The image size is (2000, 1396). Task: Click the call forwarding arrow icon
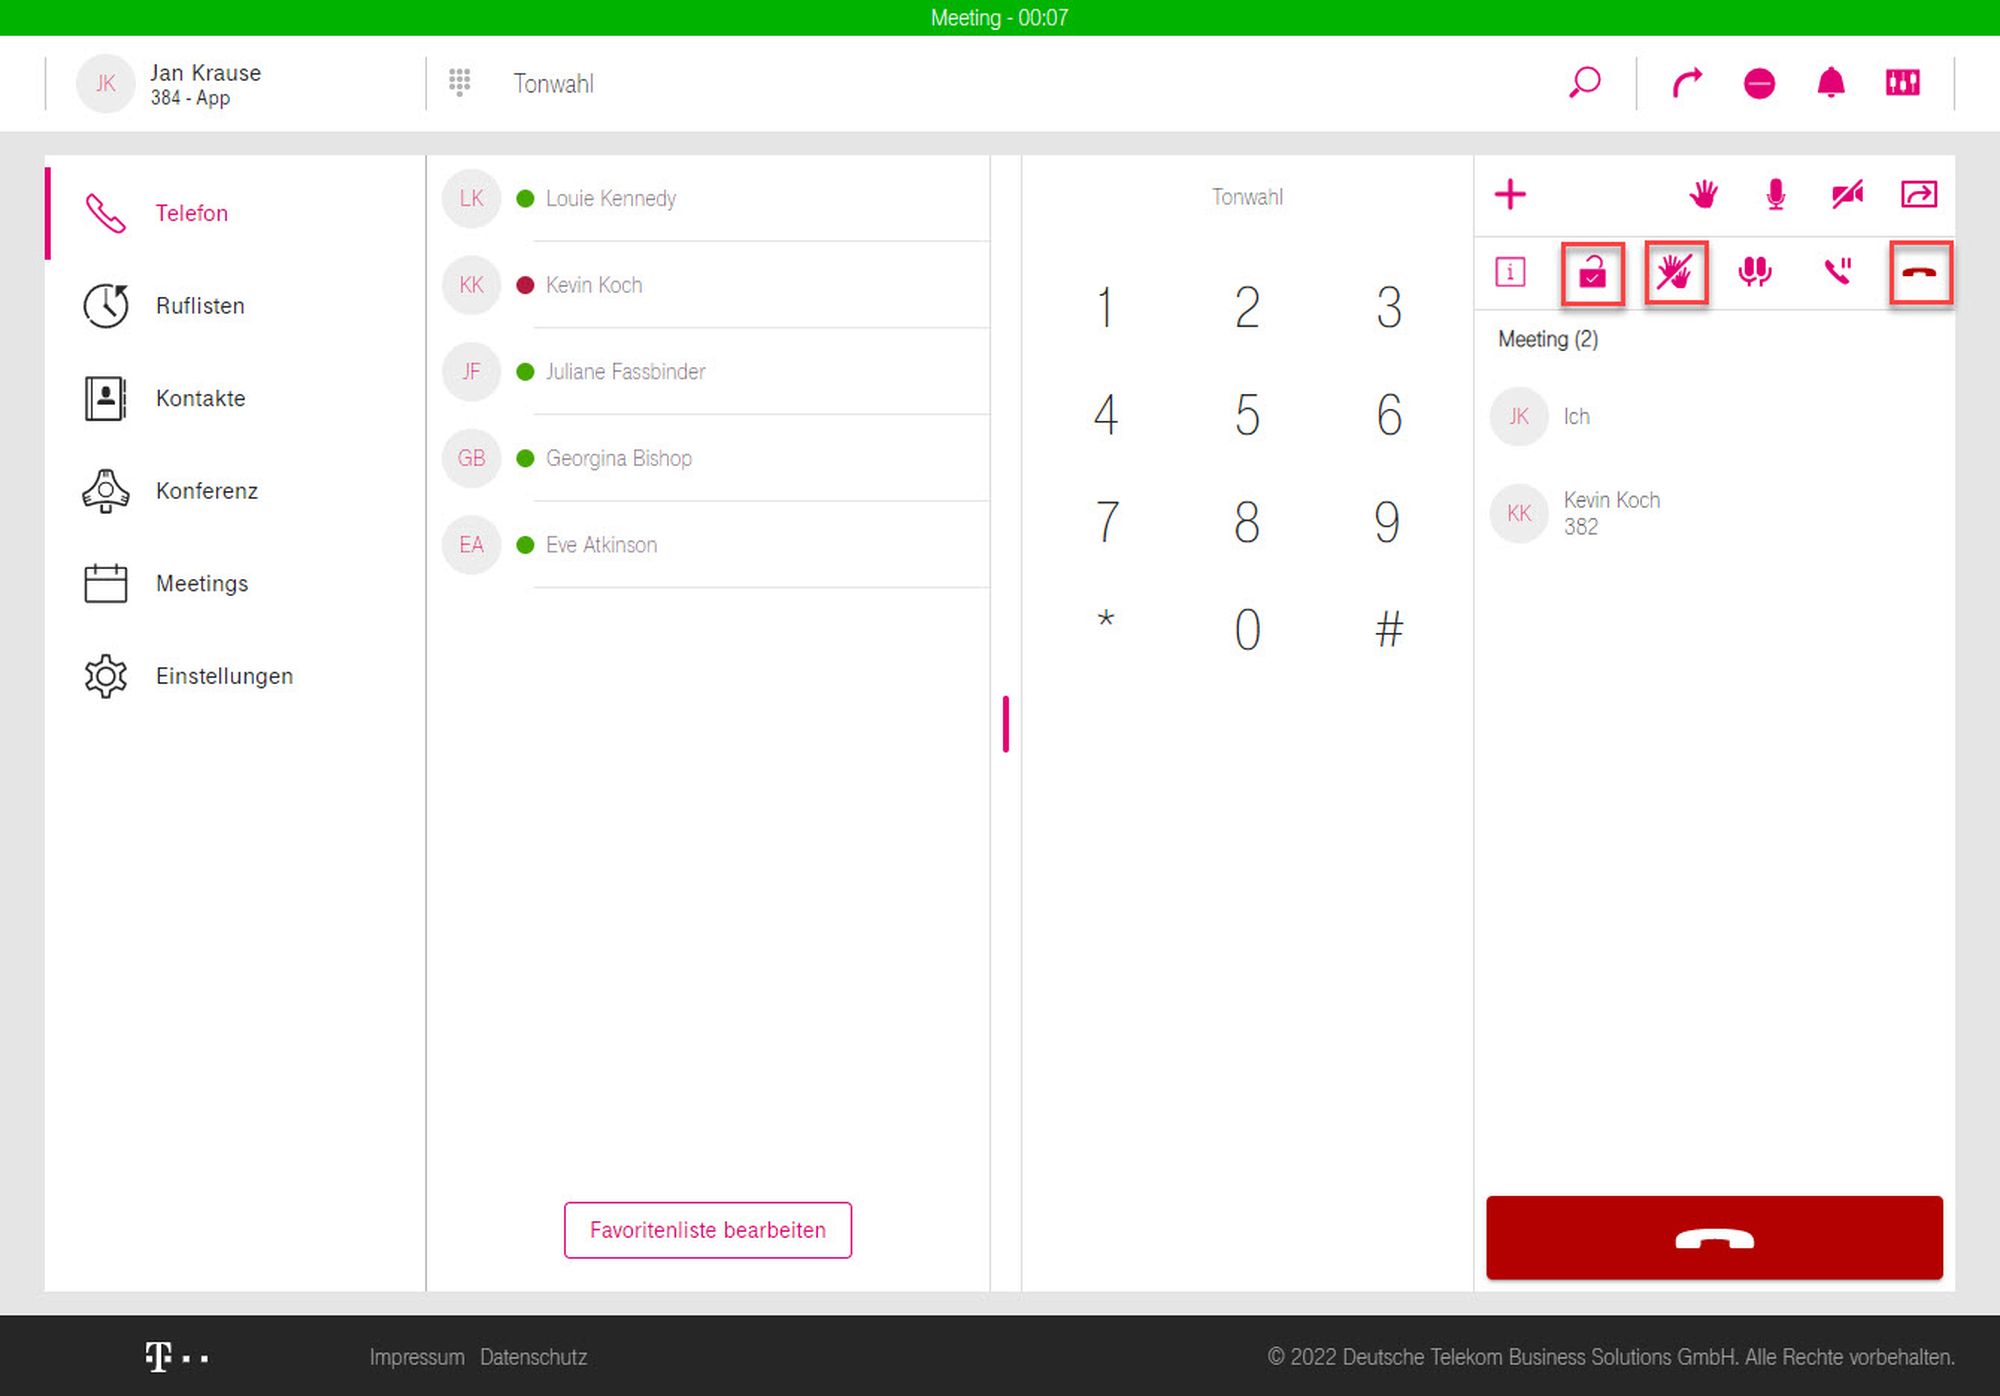[x=1687, y=83]
